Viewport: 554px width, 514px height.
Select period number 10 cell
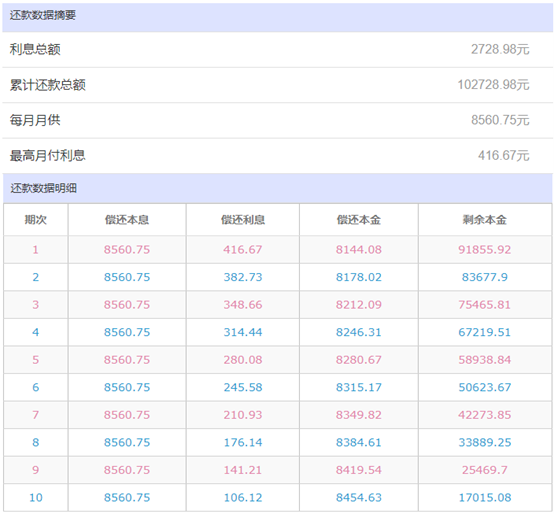(36, 498)
